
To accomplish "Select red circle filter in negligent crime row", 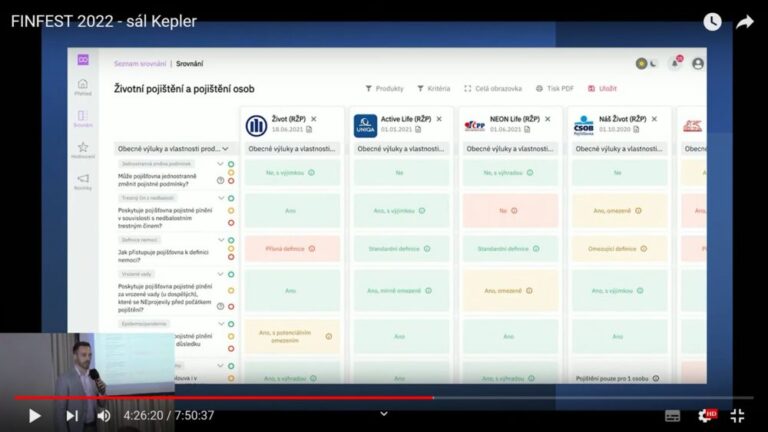I will (231, 223).
